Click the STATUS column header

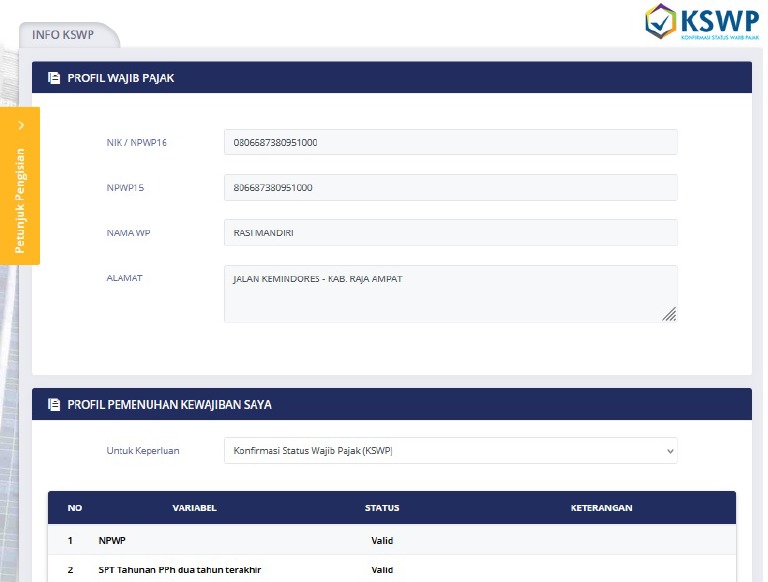pos(382,508)
